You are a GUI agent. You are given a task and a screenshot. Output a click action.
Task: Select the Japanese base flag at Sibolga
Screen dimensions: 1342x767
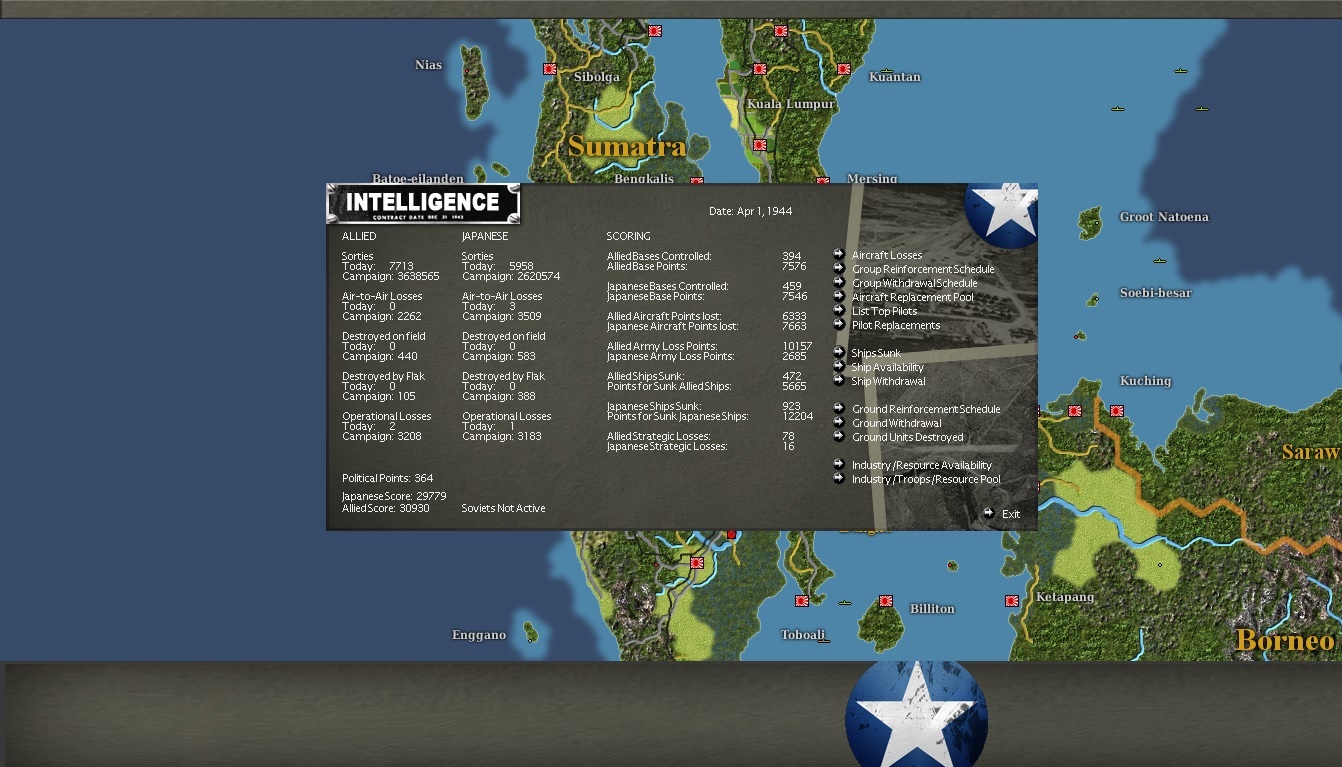click(x=549, y=69)
